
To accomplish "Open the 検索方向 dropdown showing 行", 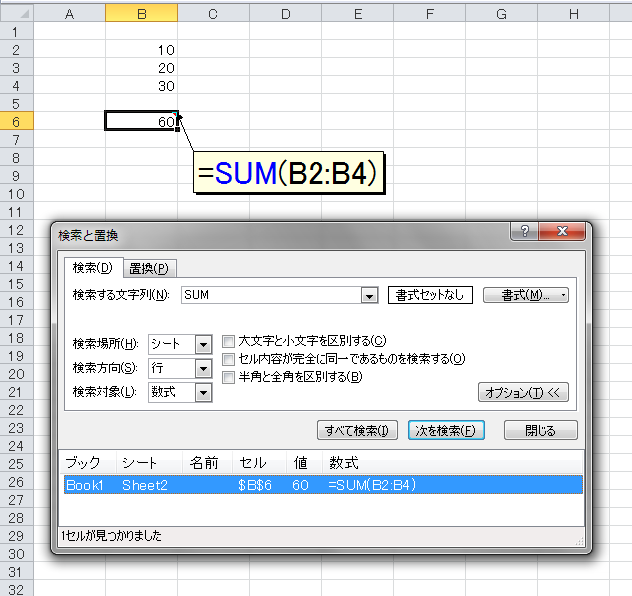I will [203, 368].
